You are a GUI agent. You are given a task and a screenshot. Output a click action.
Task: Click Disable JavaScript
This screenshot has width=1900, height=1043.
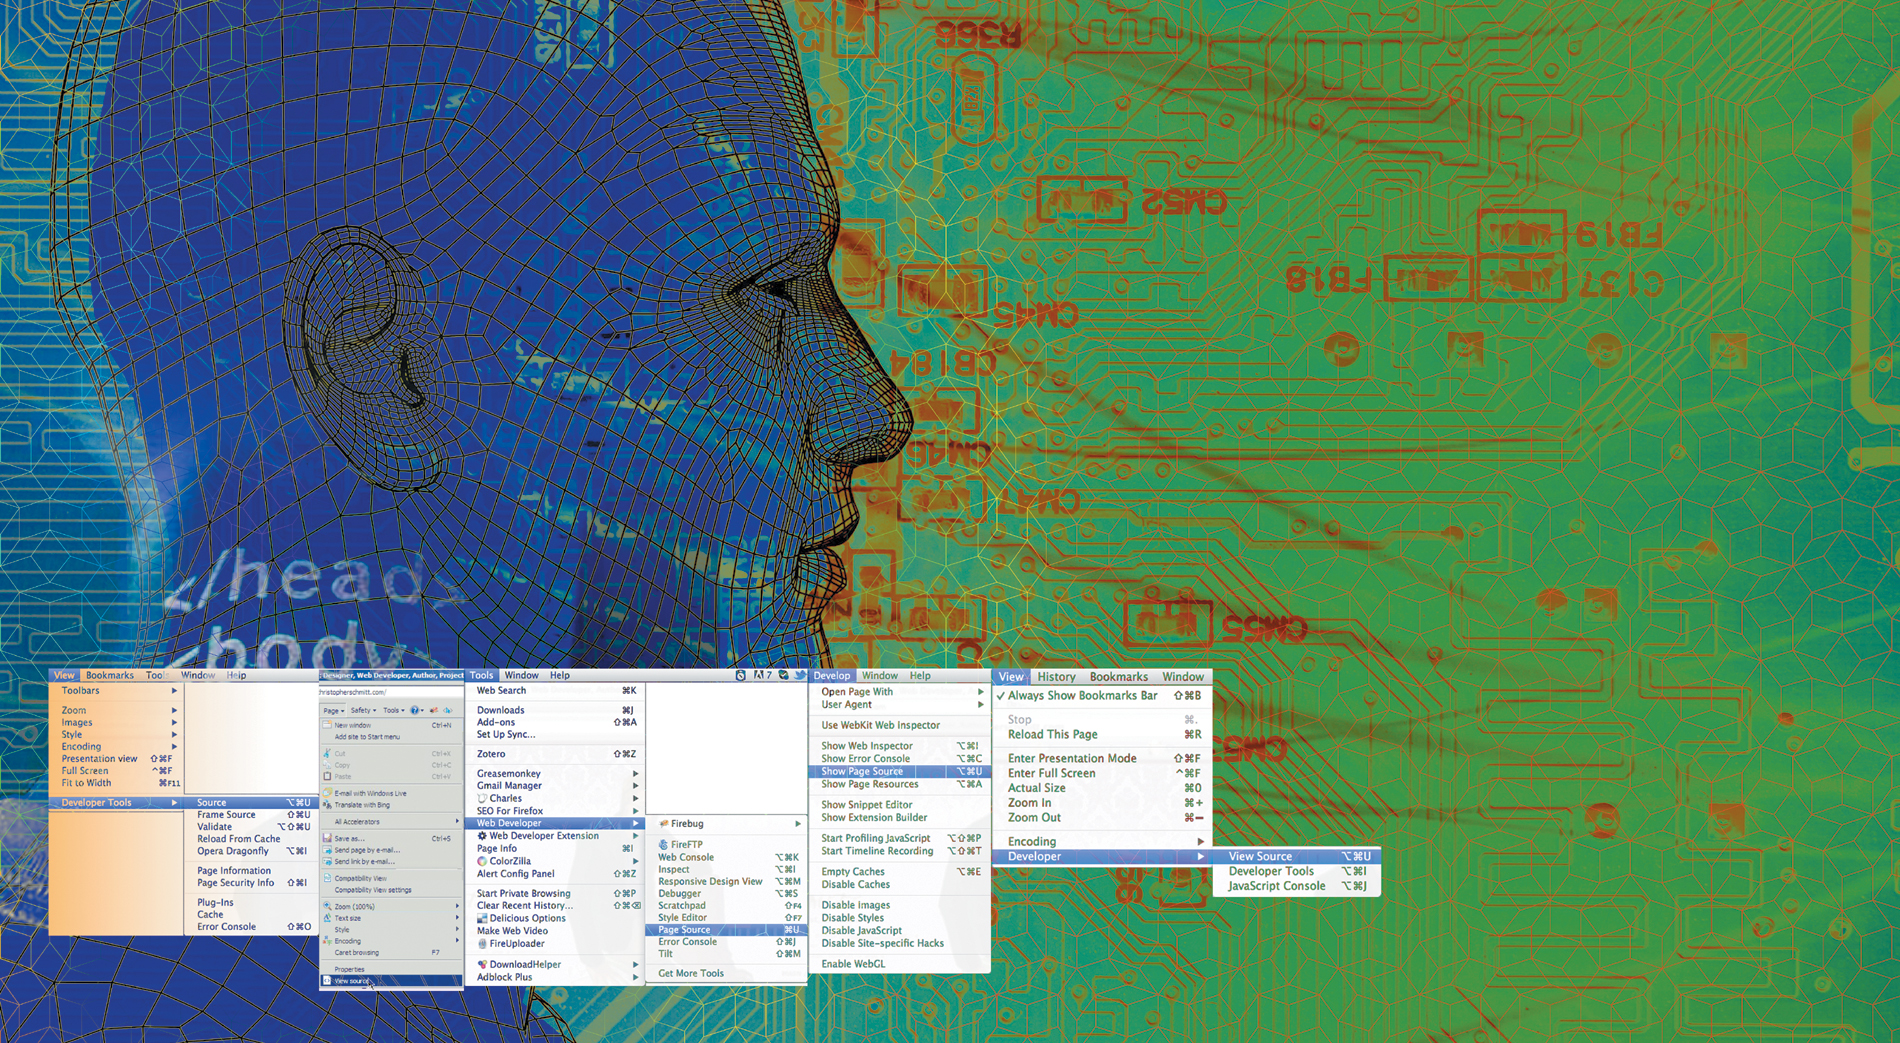(x=862, y=930)
